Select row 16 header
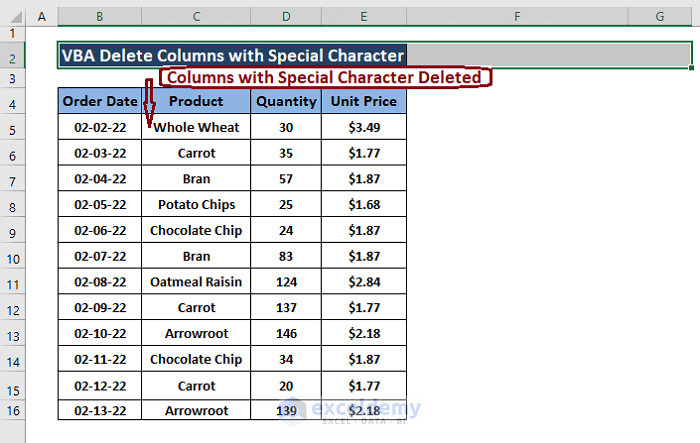Image resolution: width=700 pixels, height=443 pixels. [x=12, y=411]
